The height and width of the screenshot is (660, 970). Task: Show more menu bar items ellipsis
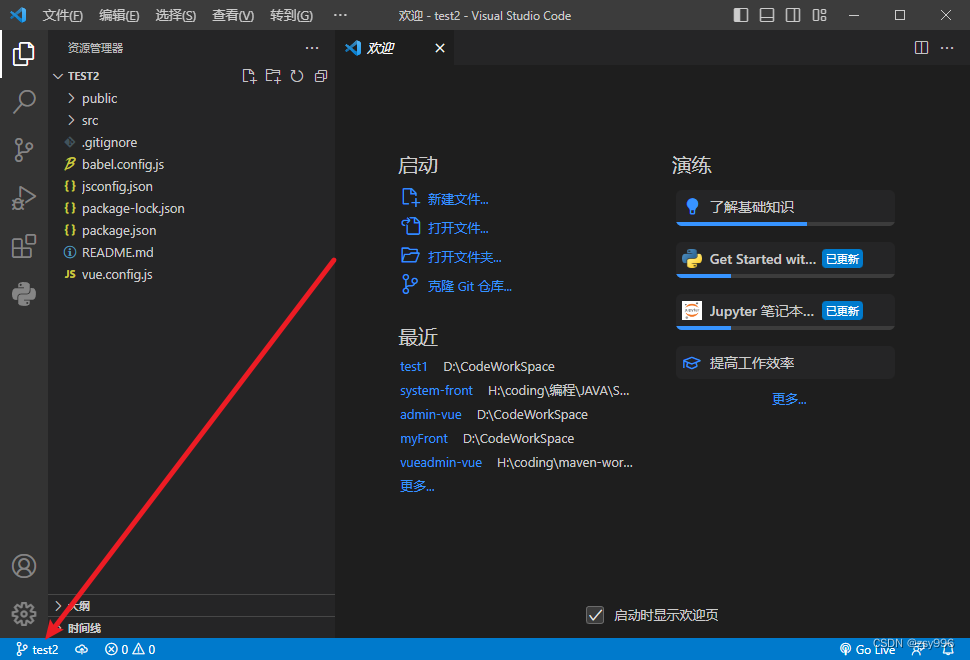(x=340, y=15)
